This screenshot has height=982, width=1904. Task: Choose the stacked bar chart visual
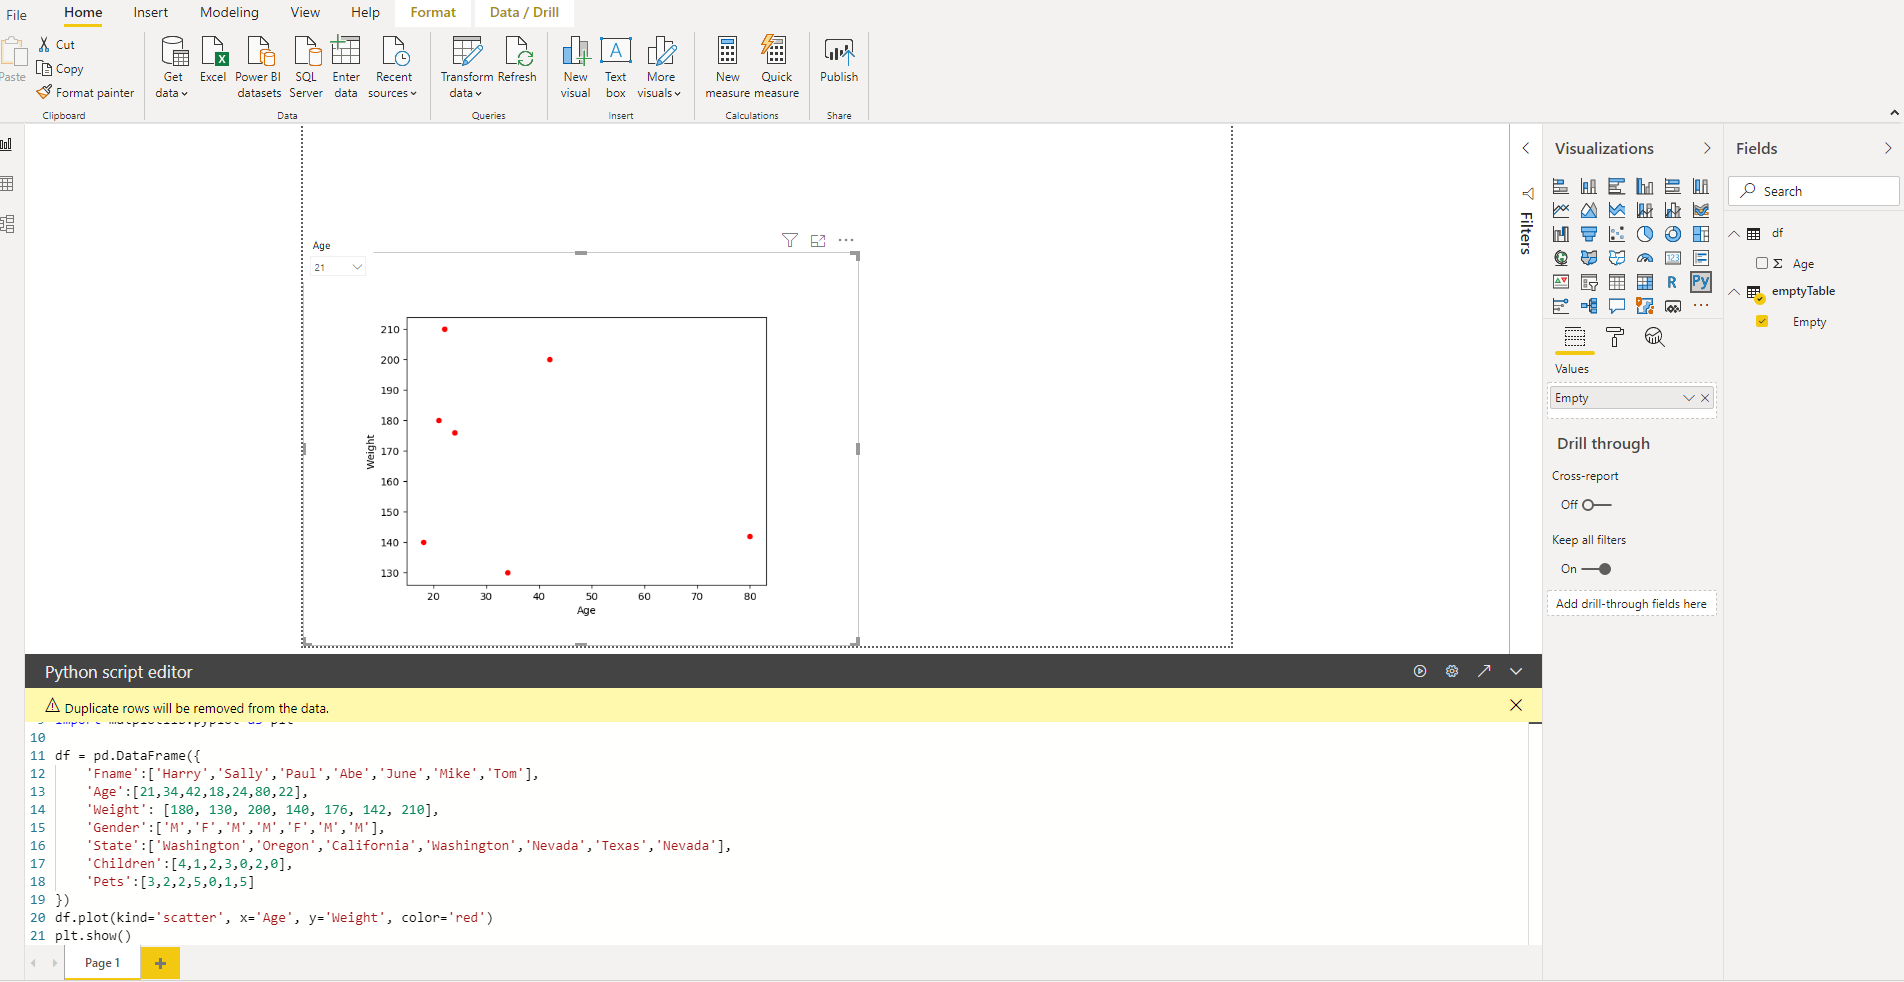(x=1560, y=186)
